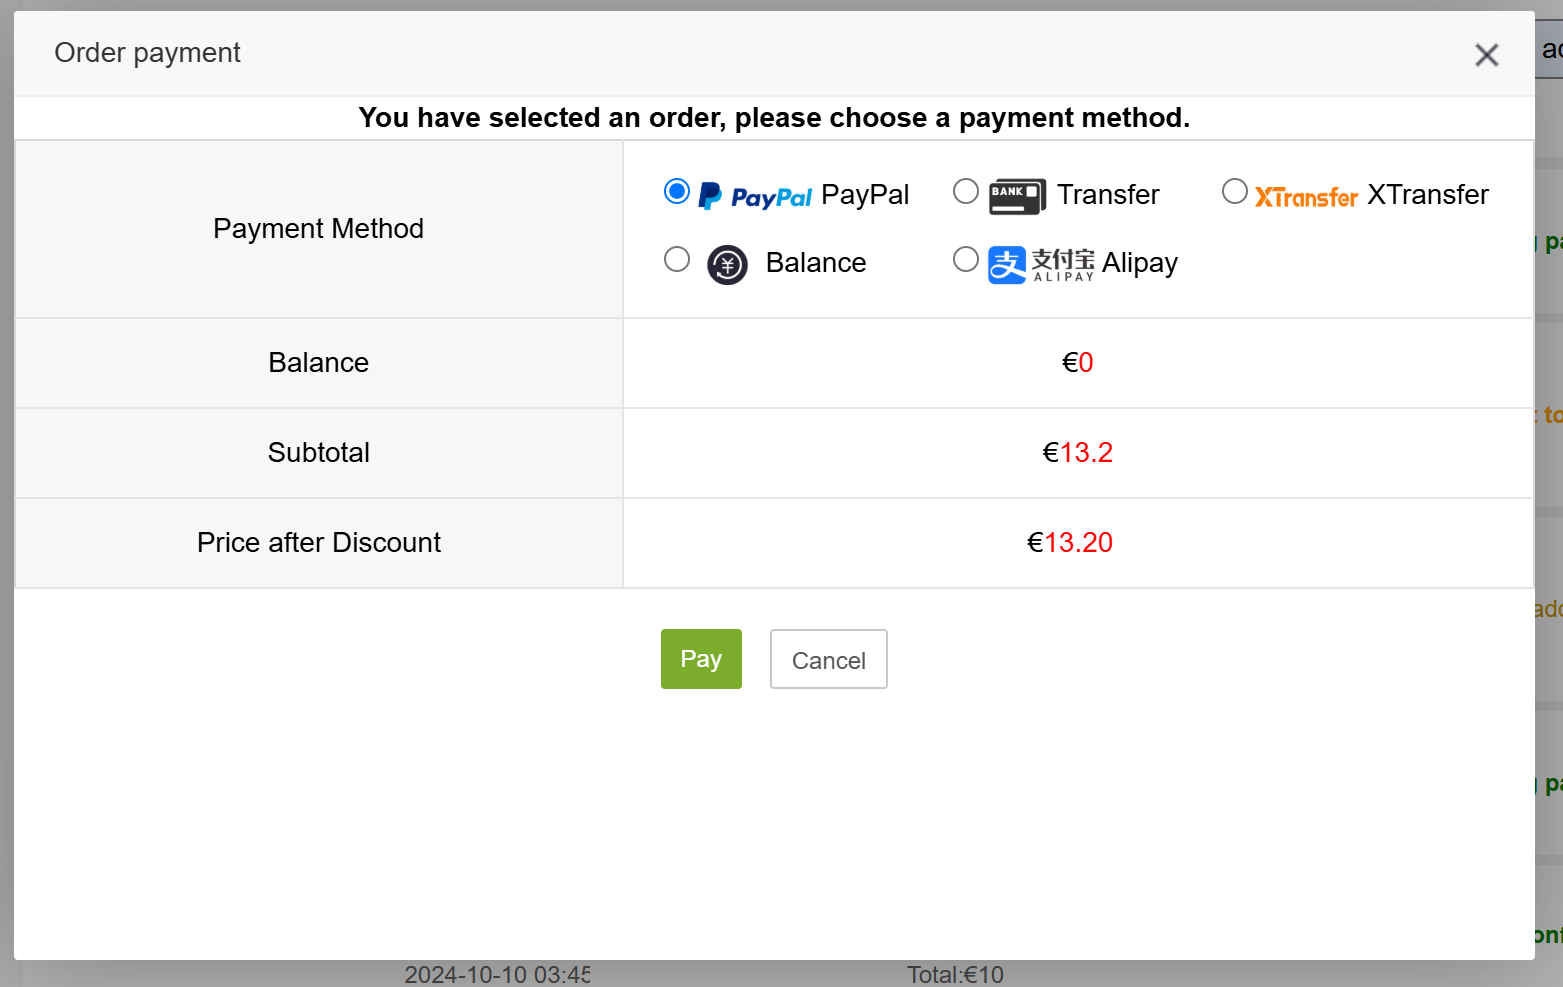The width and height of the screenshot is (1563, 987).
Task: Select the Alipay radio button
Action: point(966,260)
